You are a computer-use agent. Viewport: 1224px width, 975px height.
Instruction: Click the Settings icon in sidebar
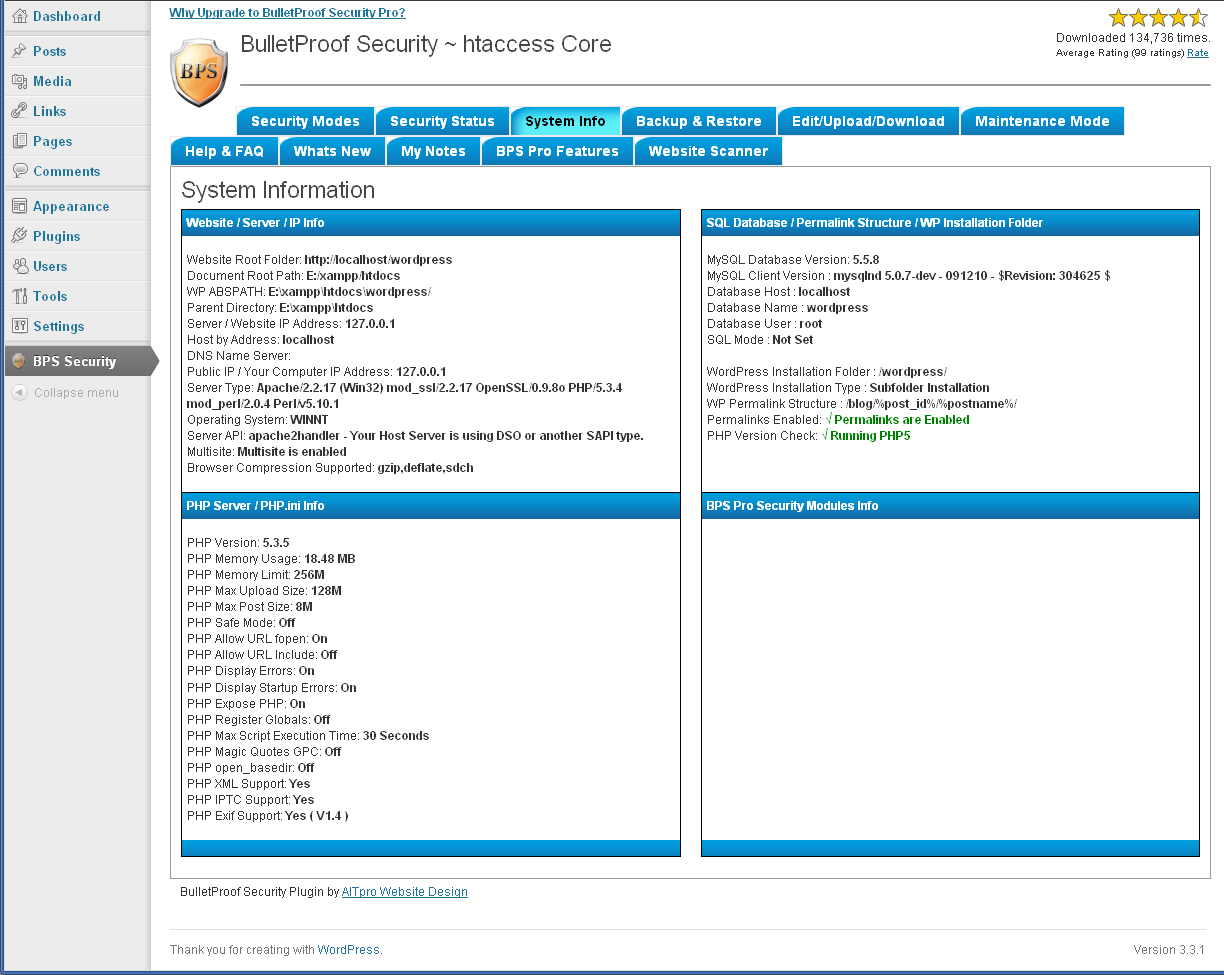(x=19, y=326)
